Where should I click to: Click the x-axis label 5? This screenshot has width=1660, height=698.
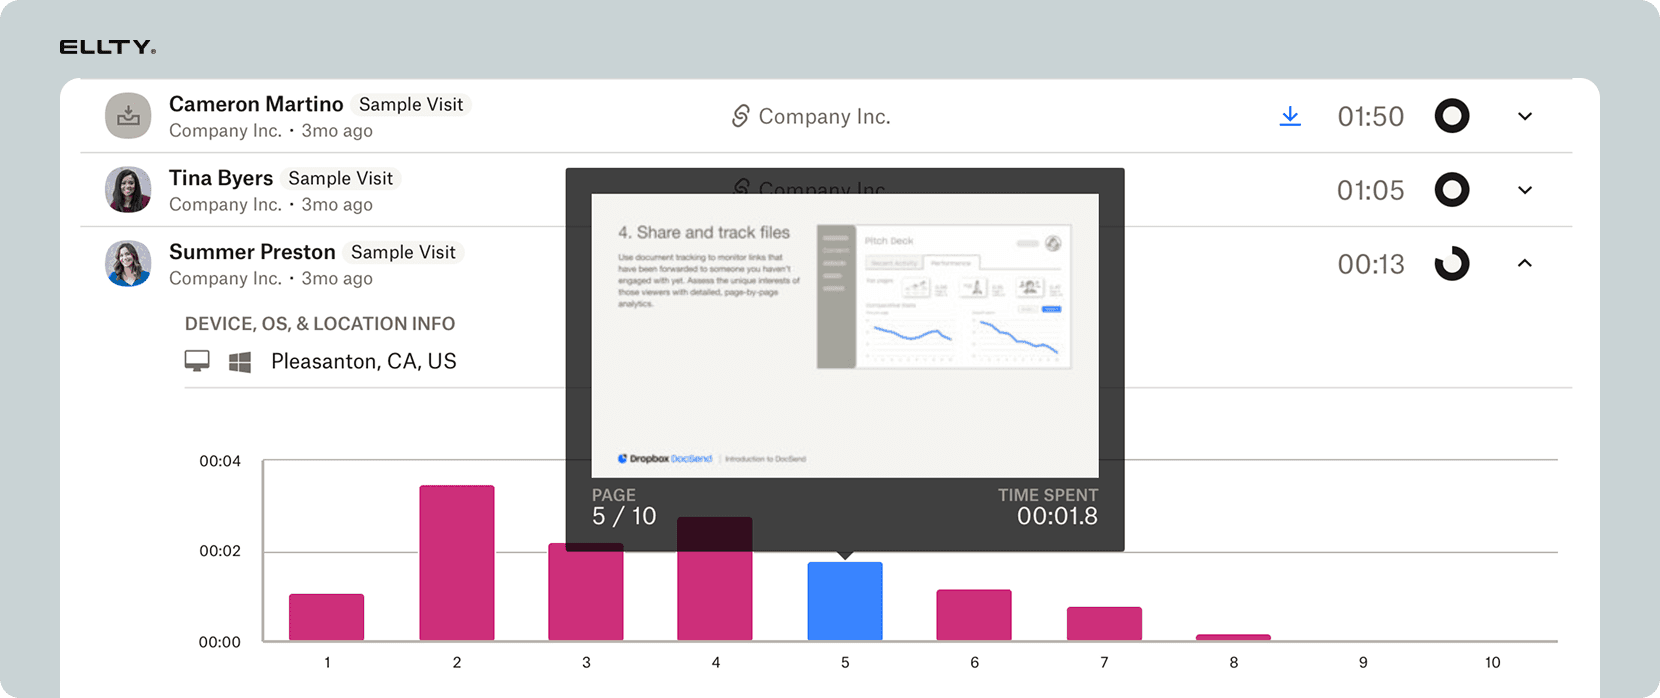(x=845, y=662)
